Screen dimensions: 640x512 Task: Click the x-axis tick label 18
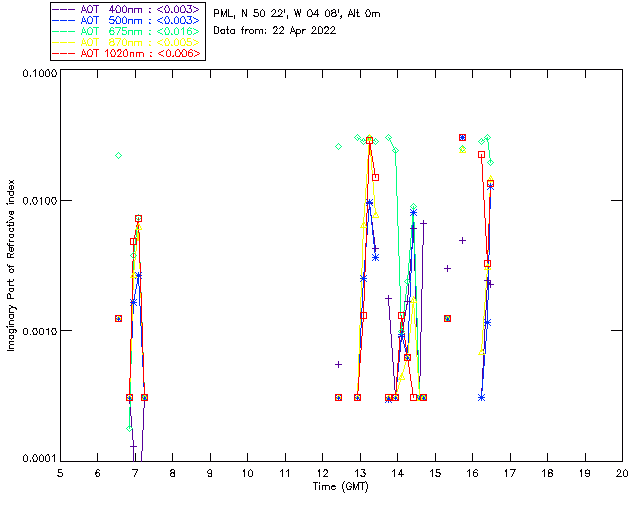547,473
